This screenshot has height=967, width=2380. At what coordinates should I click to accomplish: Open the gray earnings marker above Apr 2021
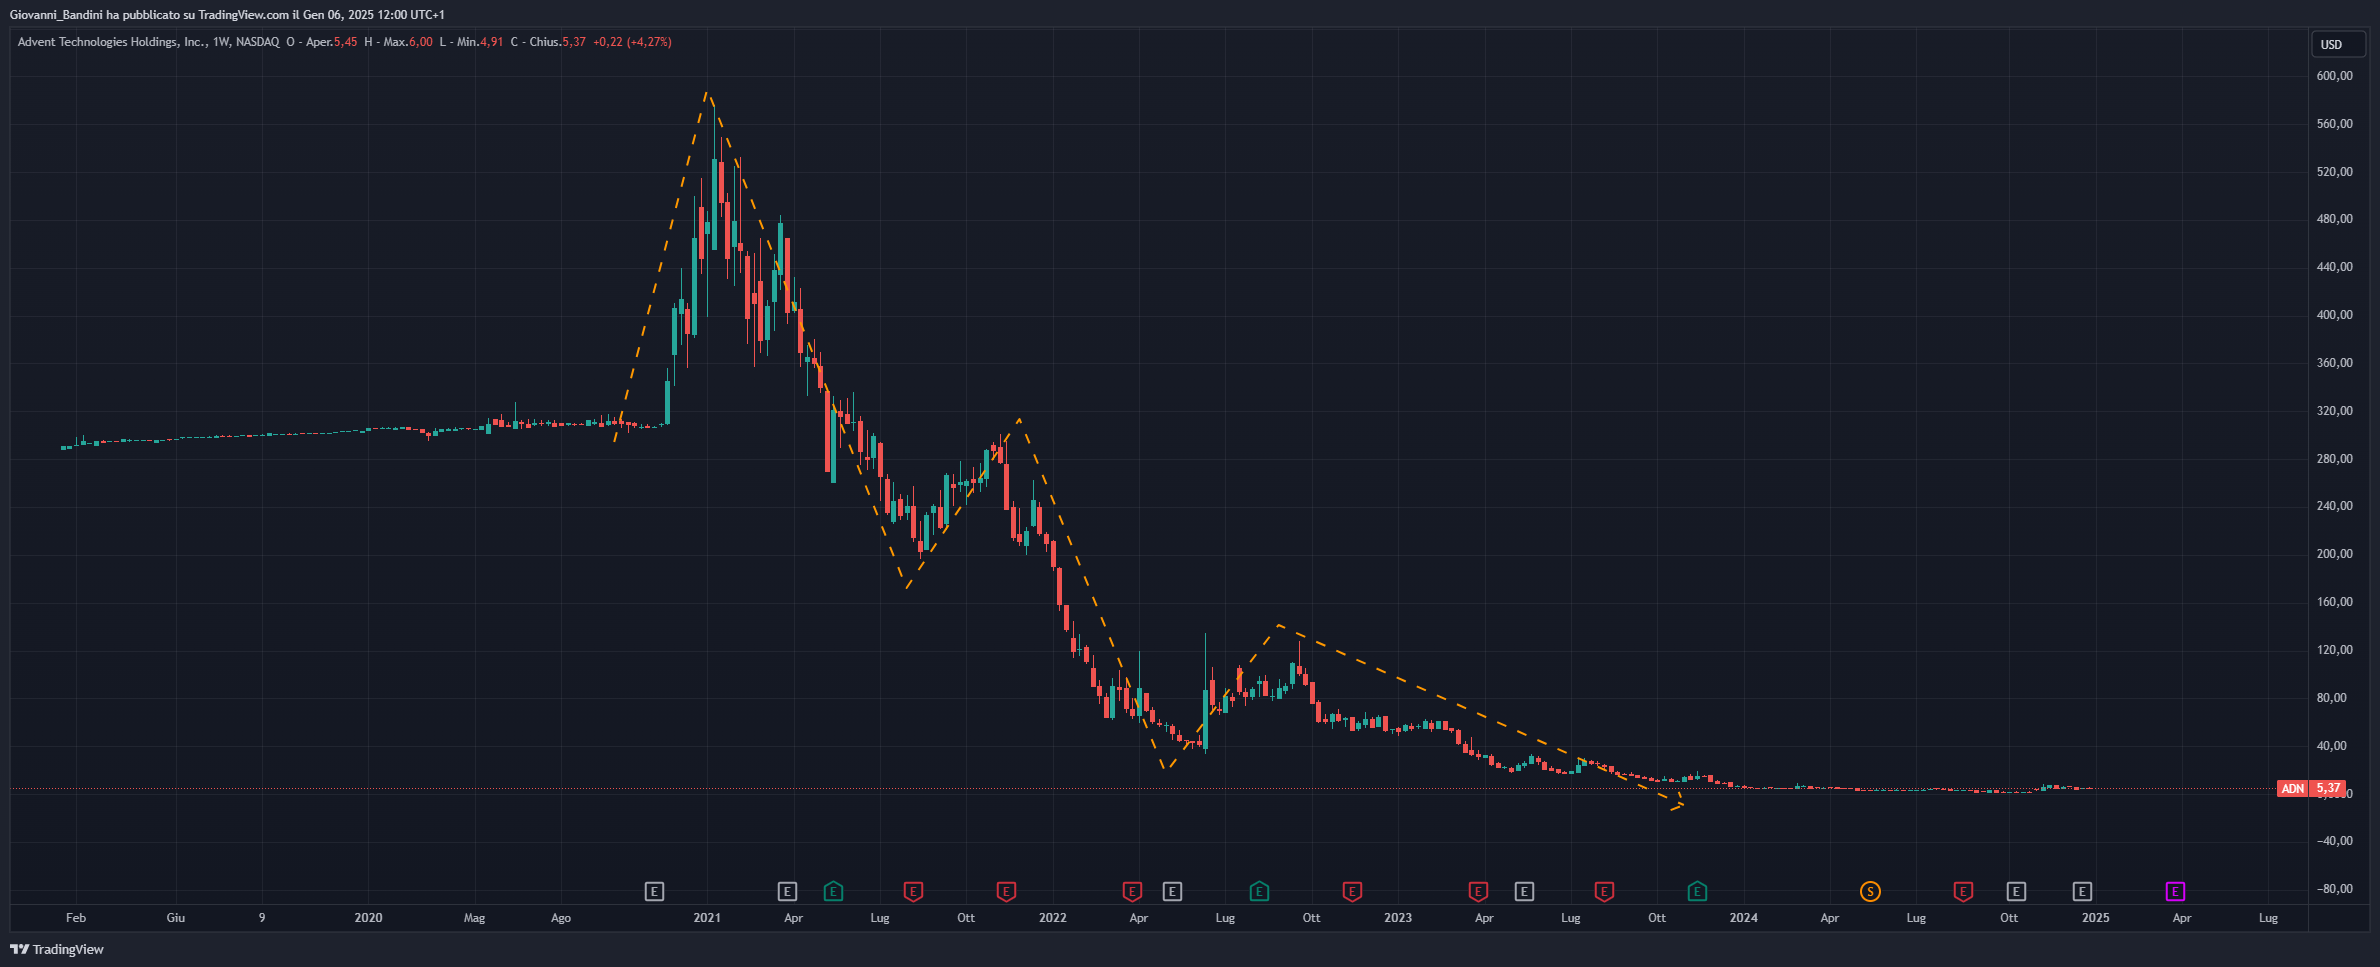pos(787,891)
